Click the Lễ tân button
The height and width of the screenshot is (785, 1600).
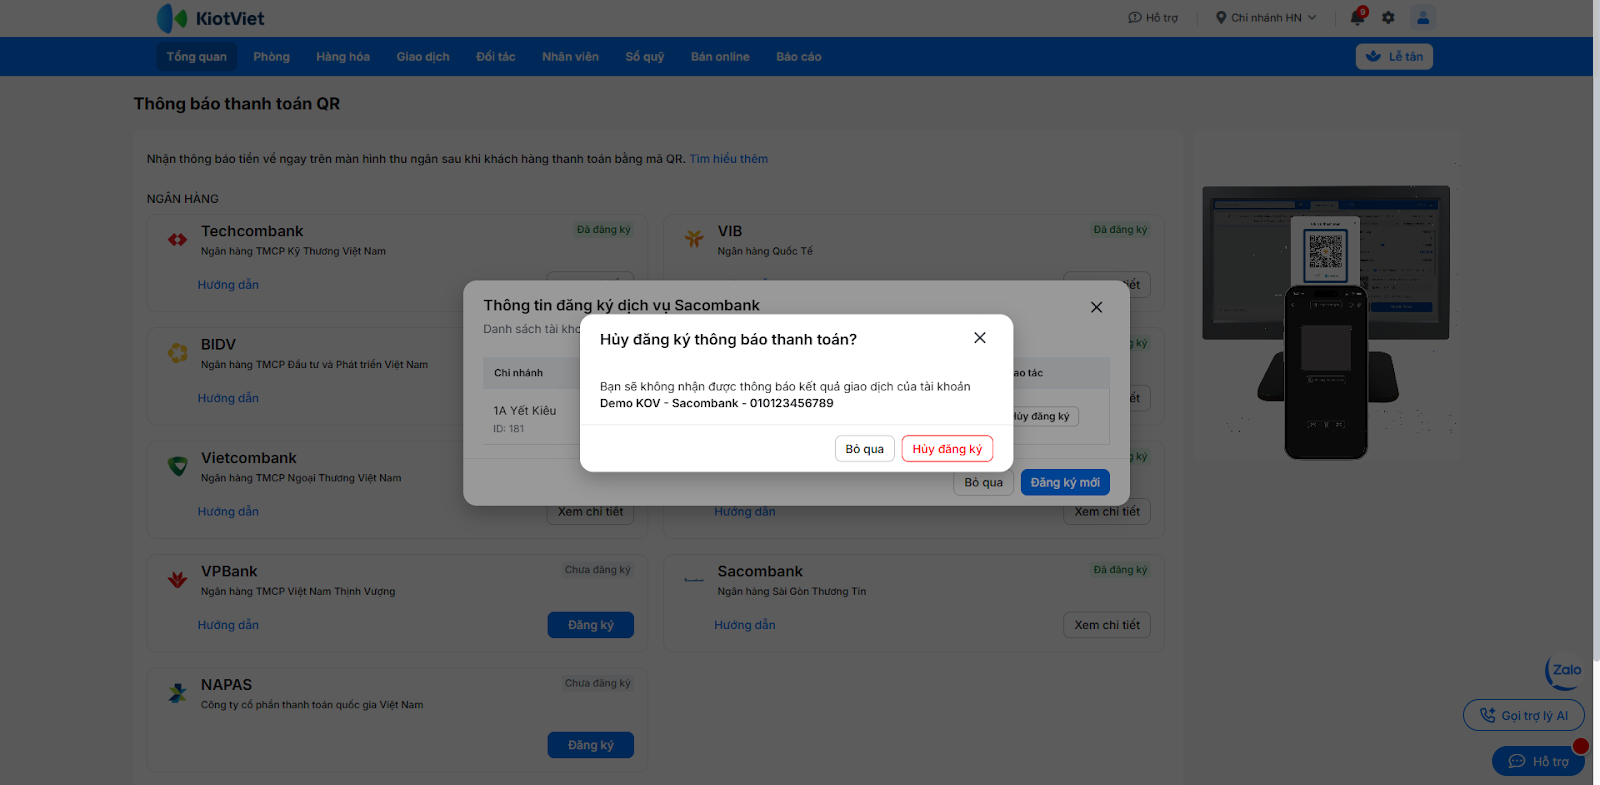pyautogui.click(x=1394, y=57)
